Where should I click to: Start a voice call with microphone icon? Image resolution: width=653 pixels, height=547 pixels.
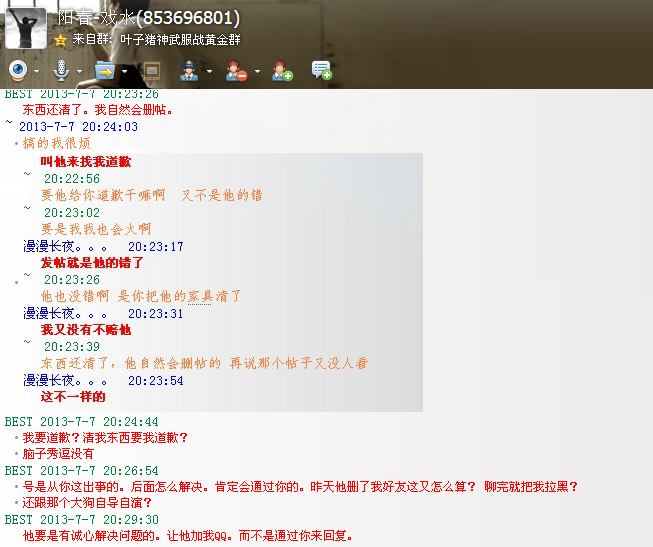click(61, 70)
